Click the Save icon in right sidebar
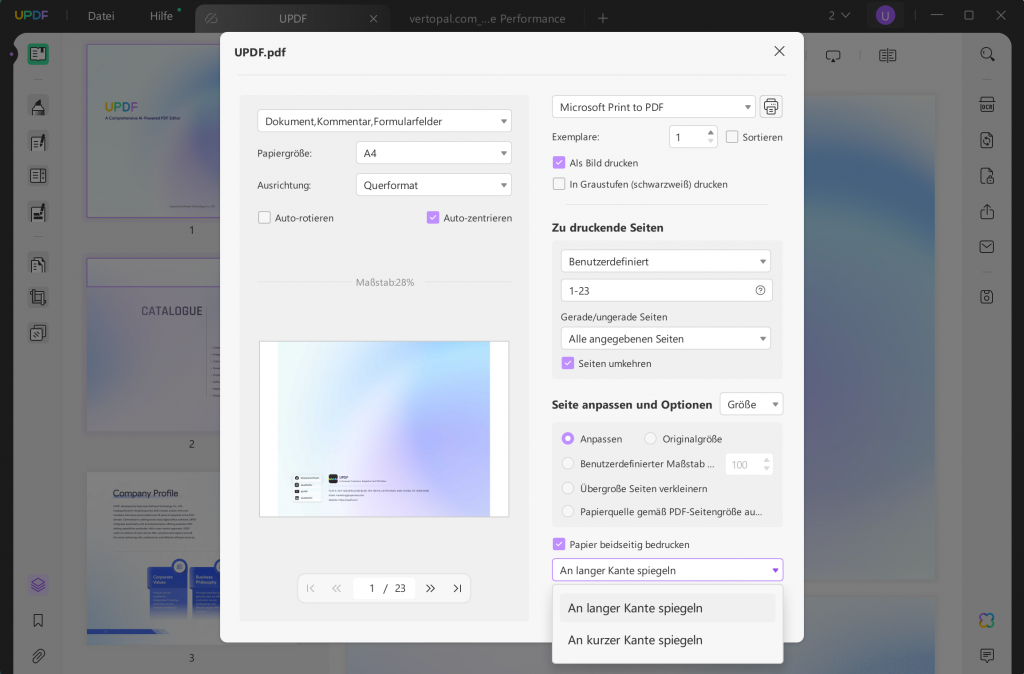 987,297
